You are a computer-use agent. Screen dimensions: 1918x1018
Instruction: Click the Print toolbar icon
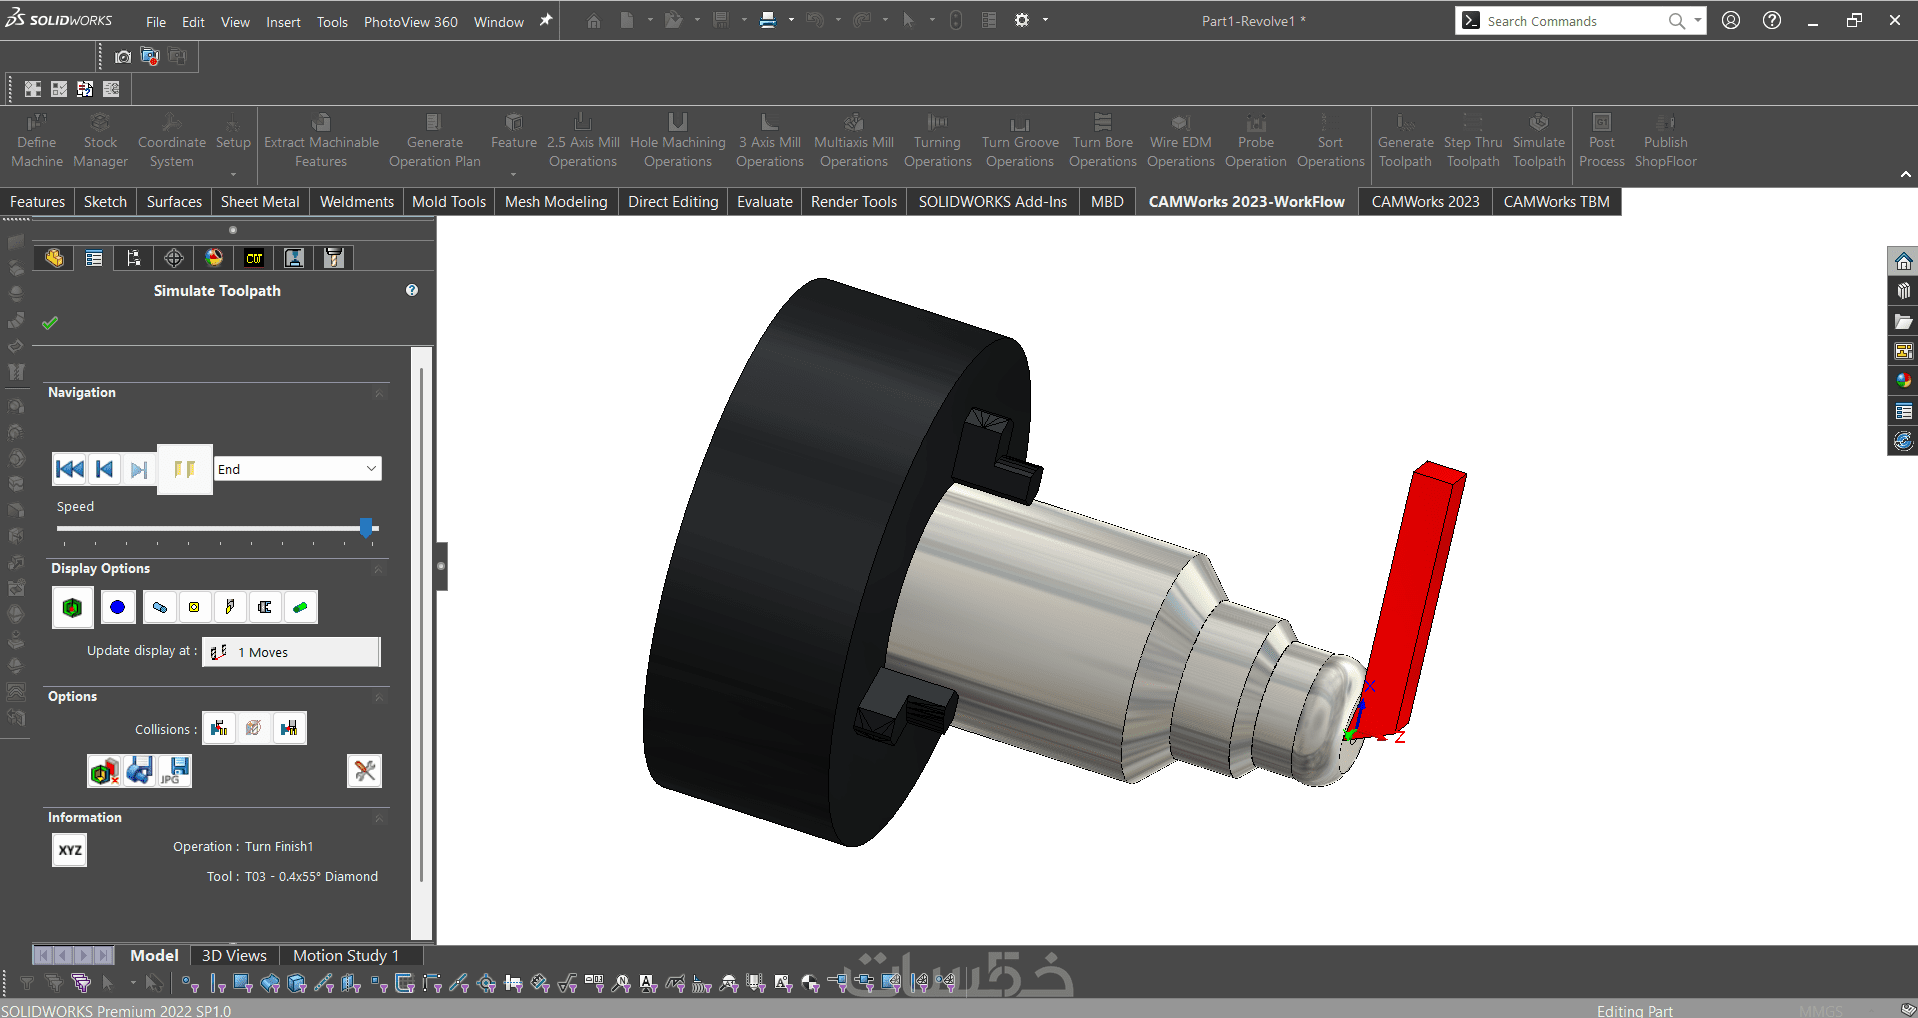(767, 20)
